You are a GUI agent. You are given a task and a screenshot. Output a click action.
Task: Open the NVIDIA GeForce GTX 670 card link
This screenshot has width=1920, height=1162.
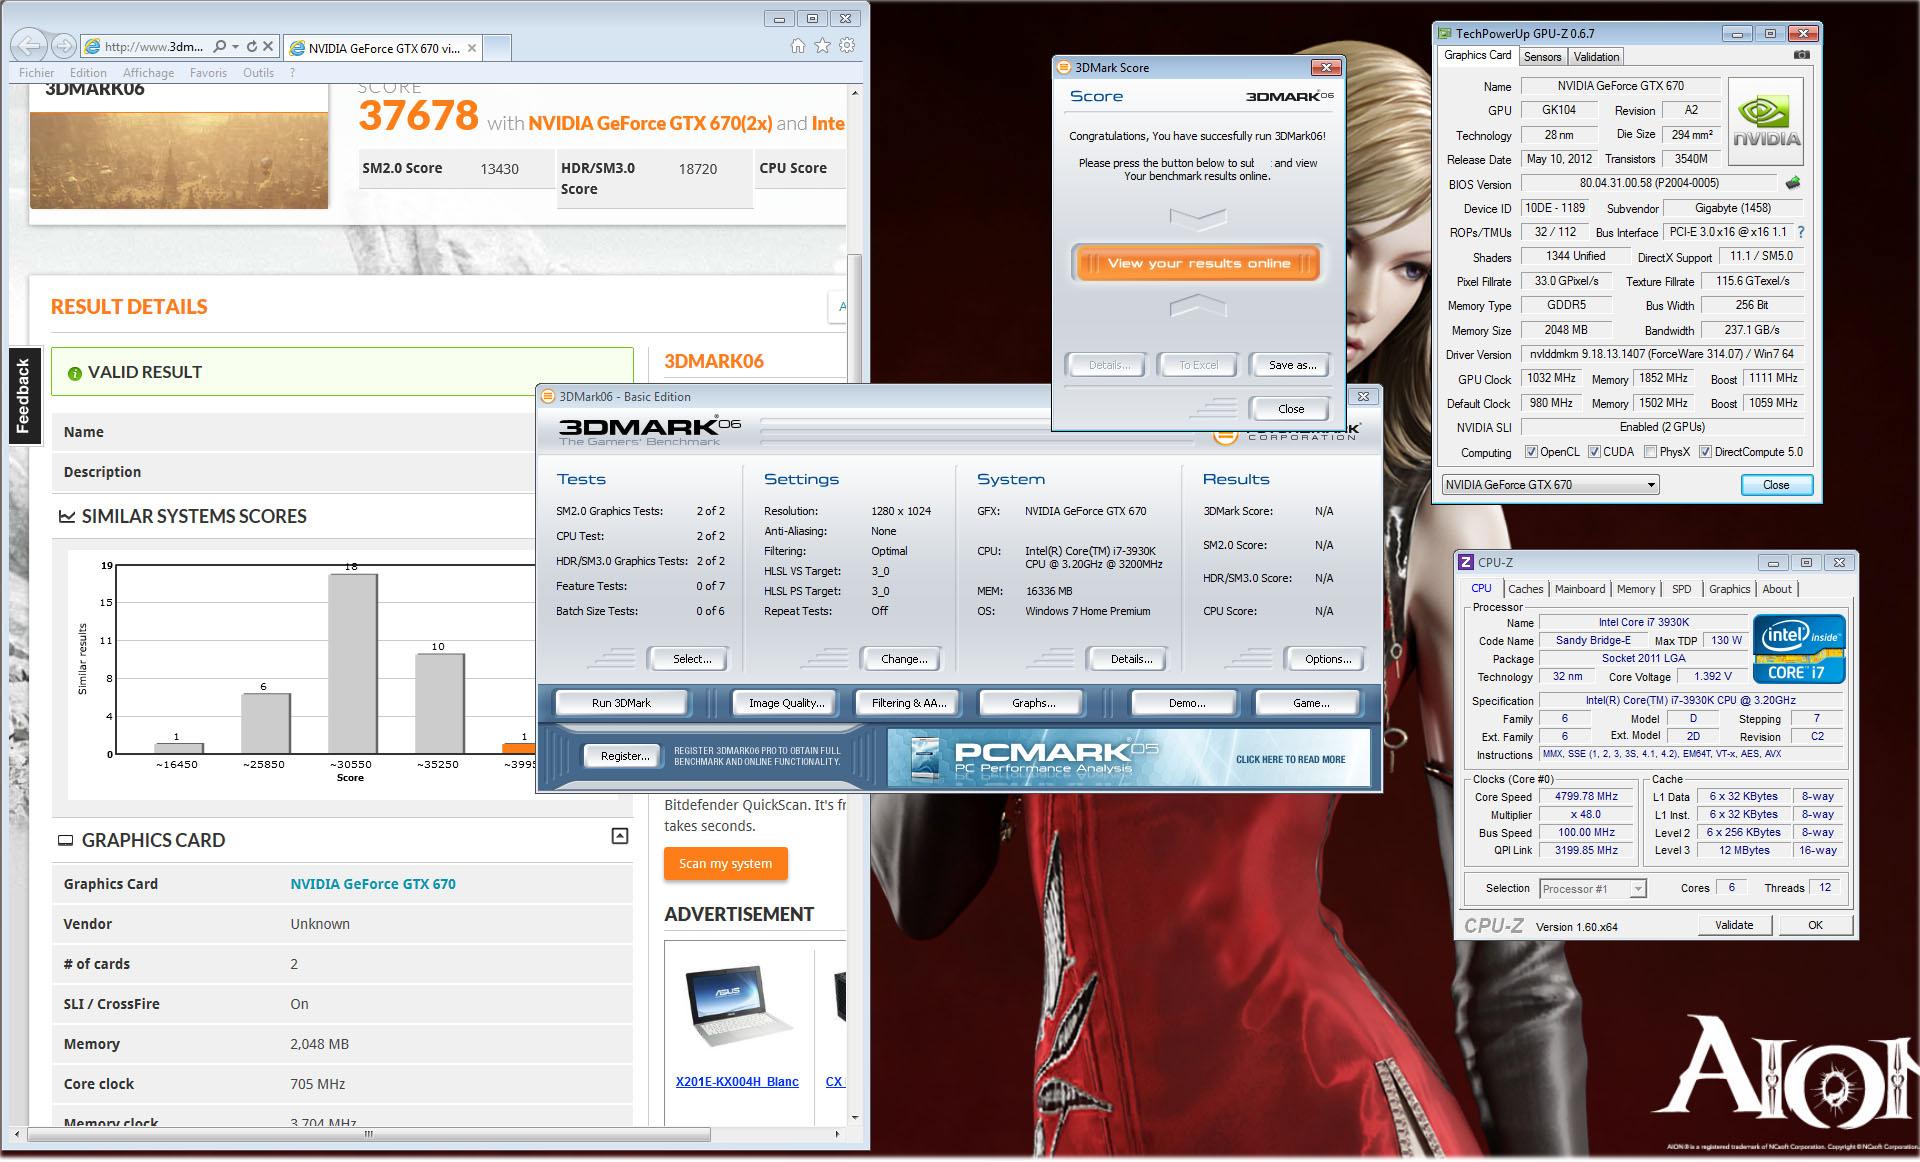pos(372,884)
